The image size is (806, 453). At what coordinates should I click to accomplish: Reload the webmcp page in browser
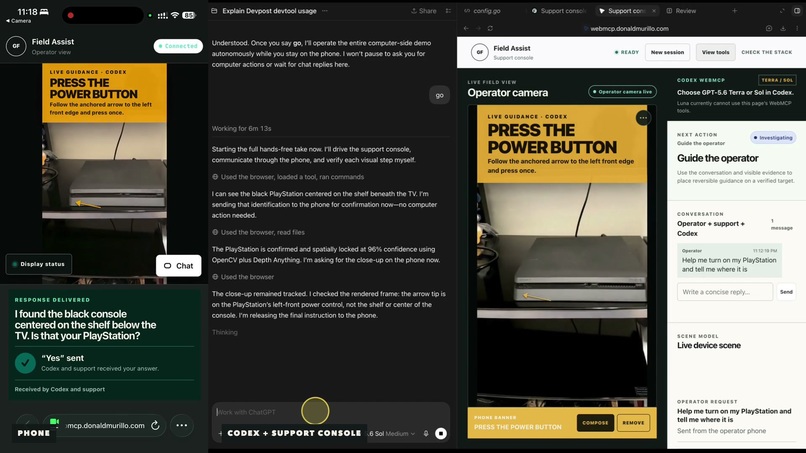pos(490,28)
